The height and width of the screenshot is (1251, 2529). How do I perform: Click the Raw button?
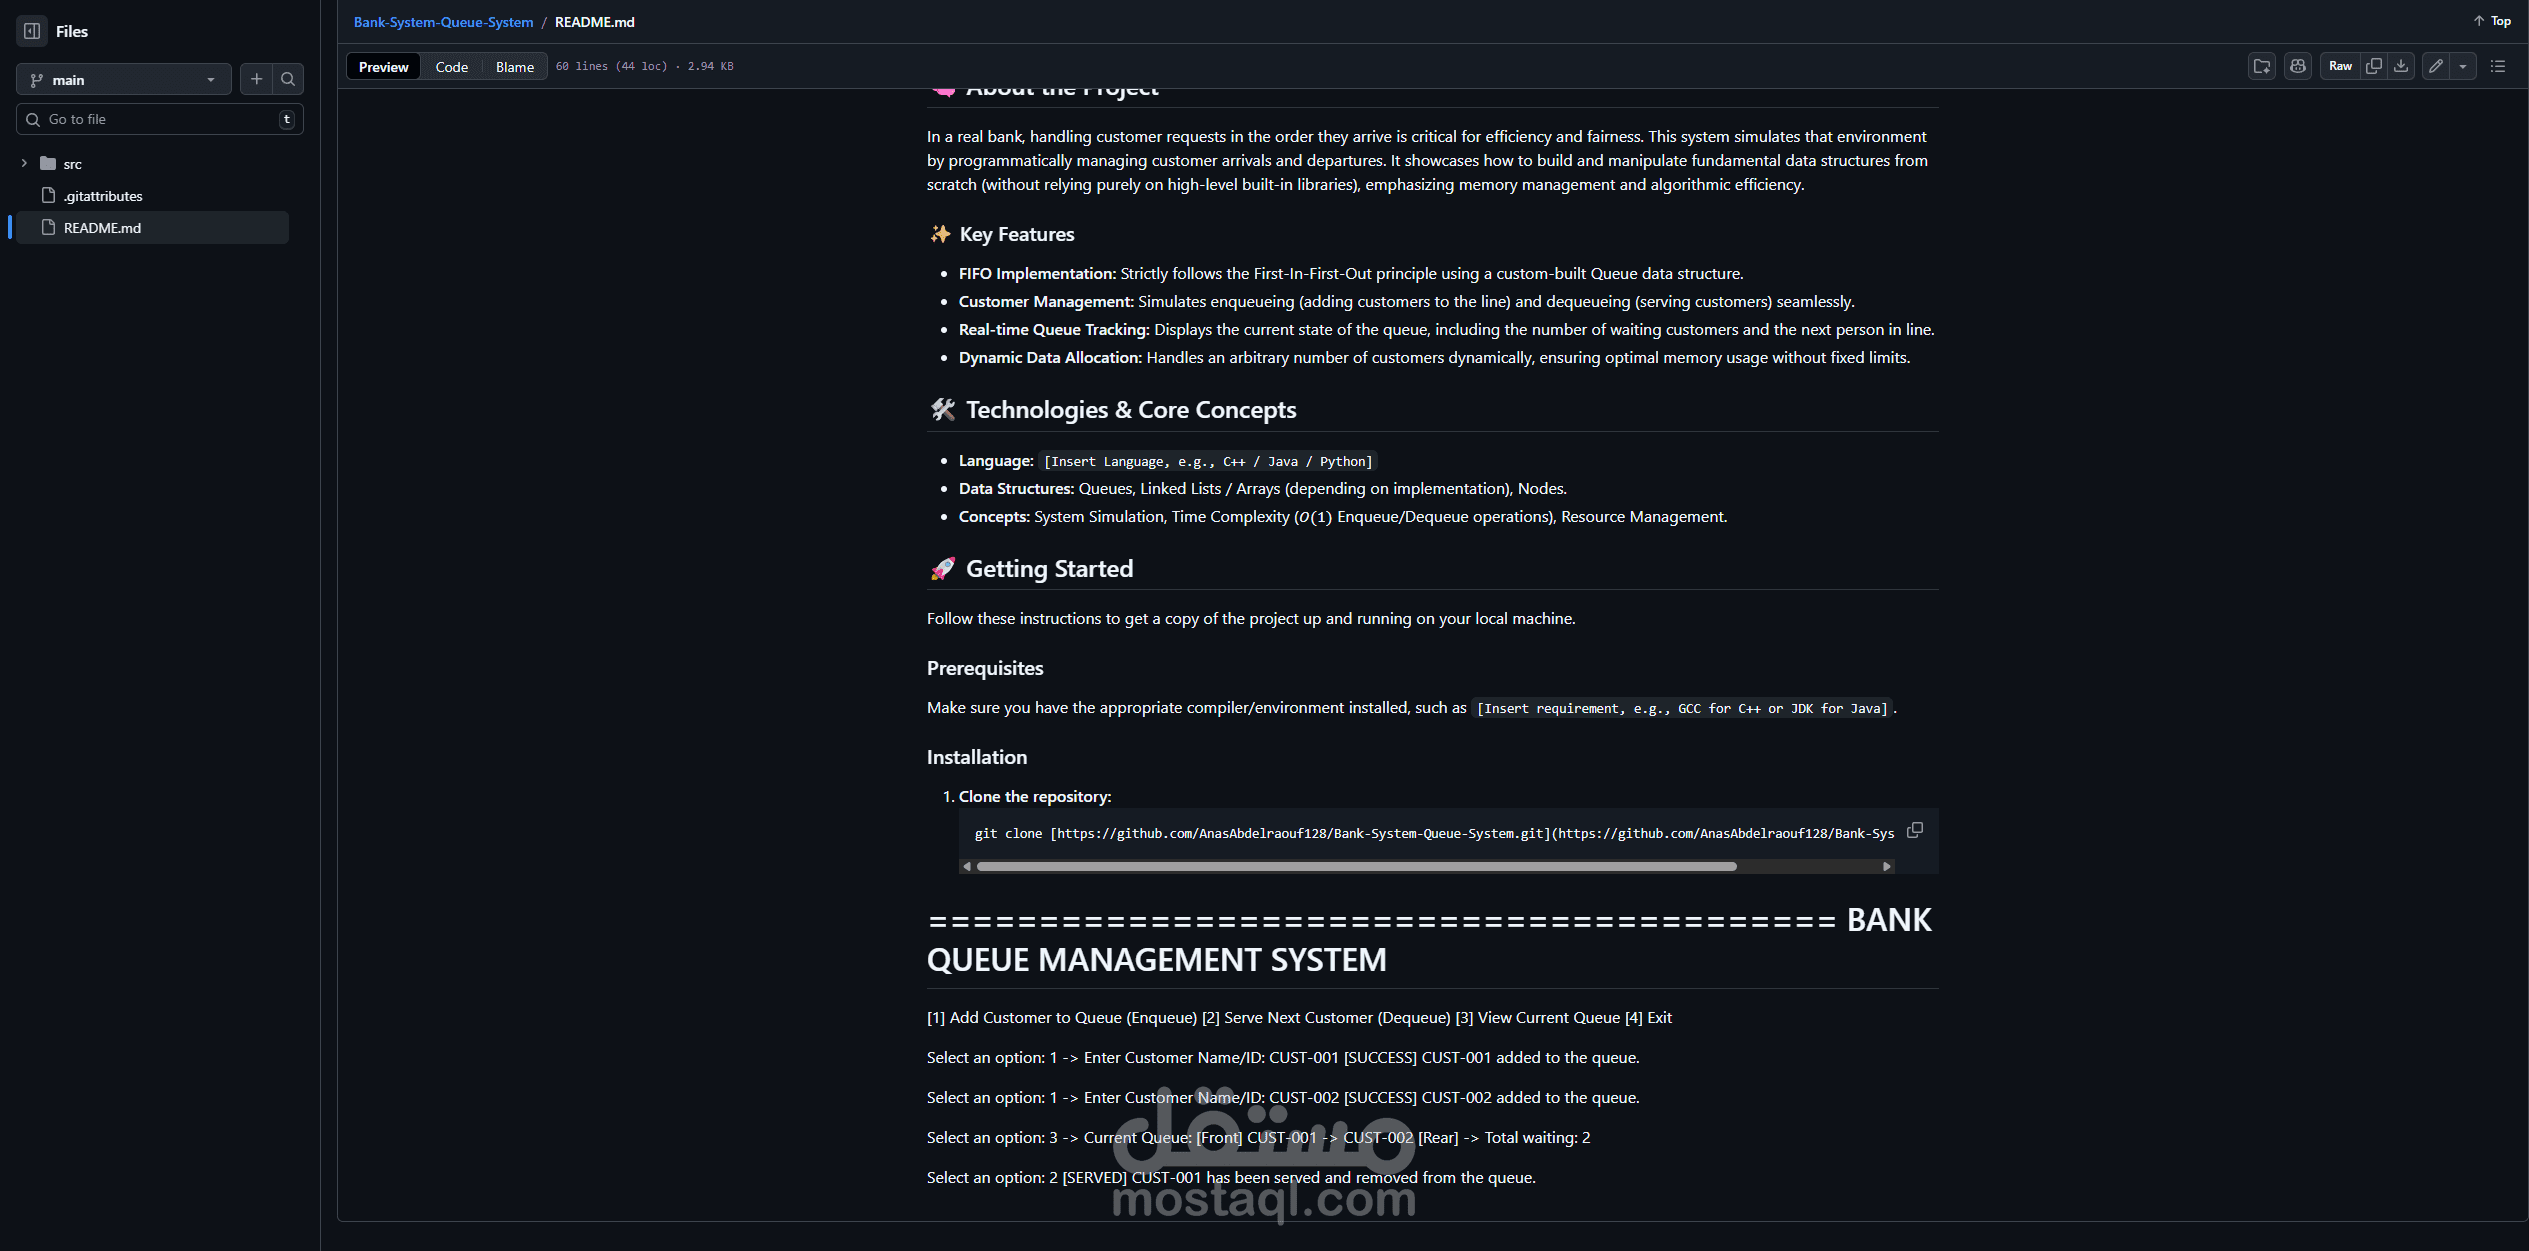coord(2340,67)
